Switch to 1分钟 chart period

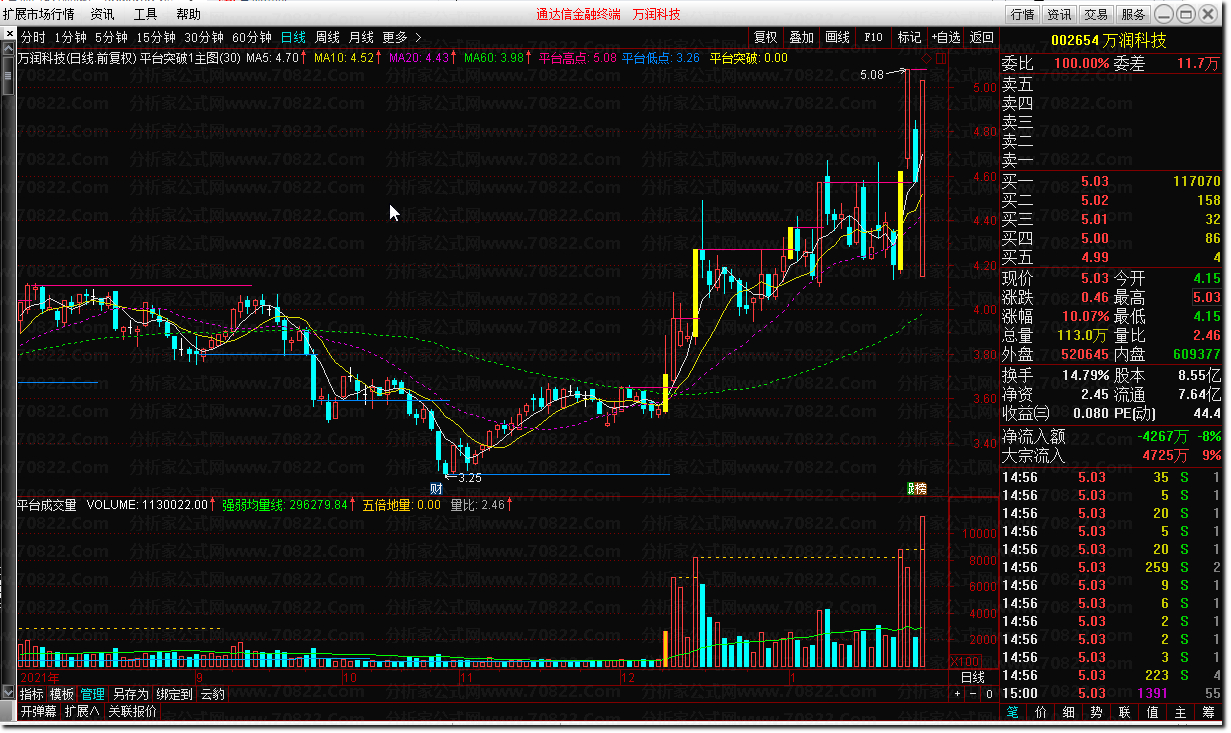point(70,38)
